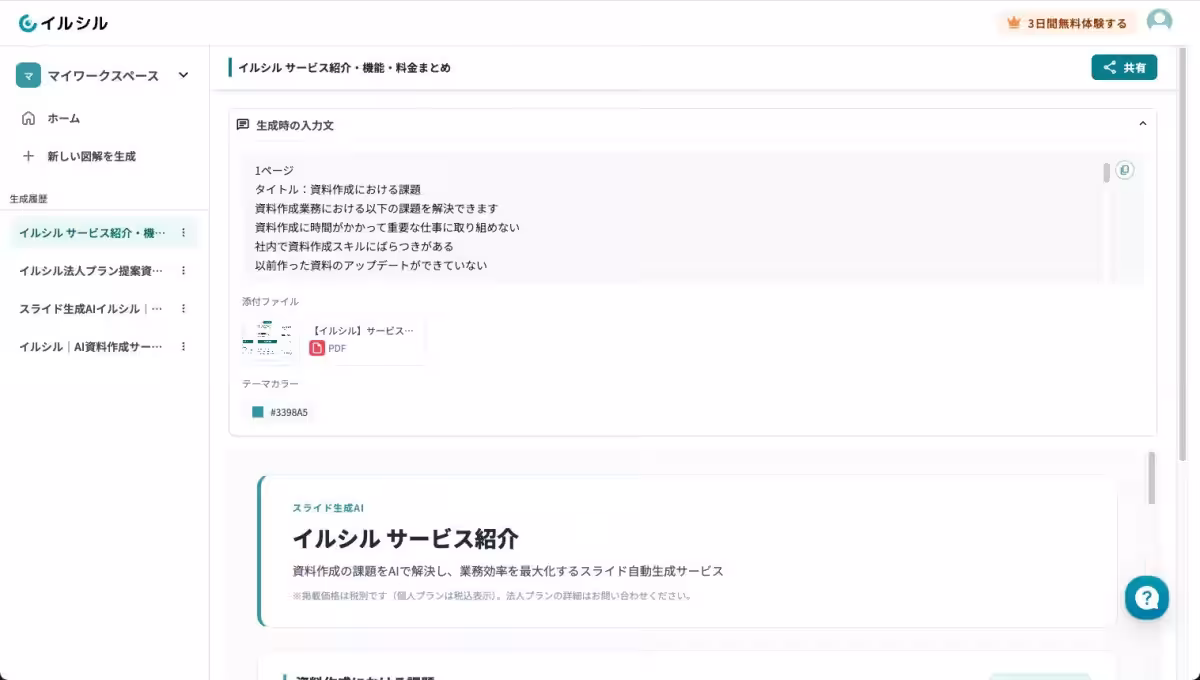Open more options for スライド生成AIイルシル history item
This screenshot has width=1200, height=680.
click(183, 308)
